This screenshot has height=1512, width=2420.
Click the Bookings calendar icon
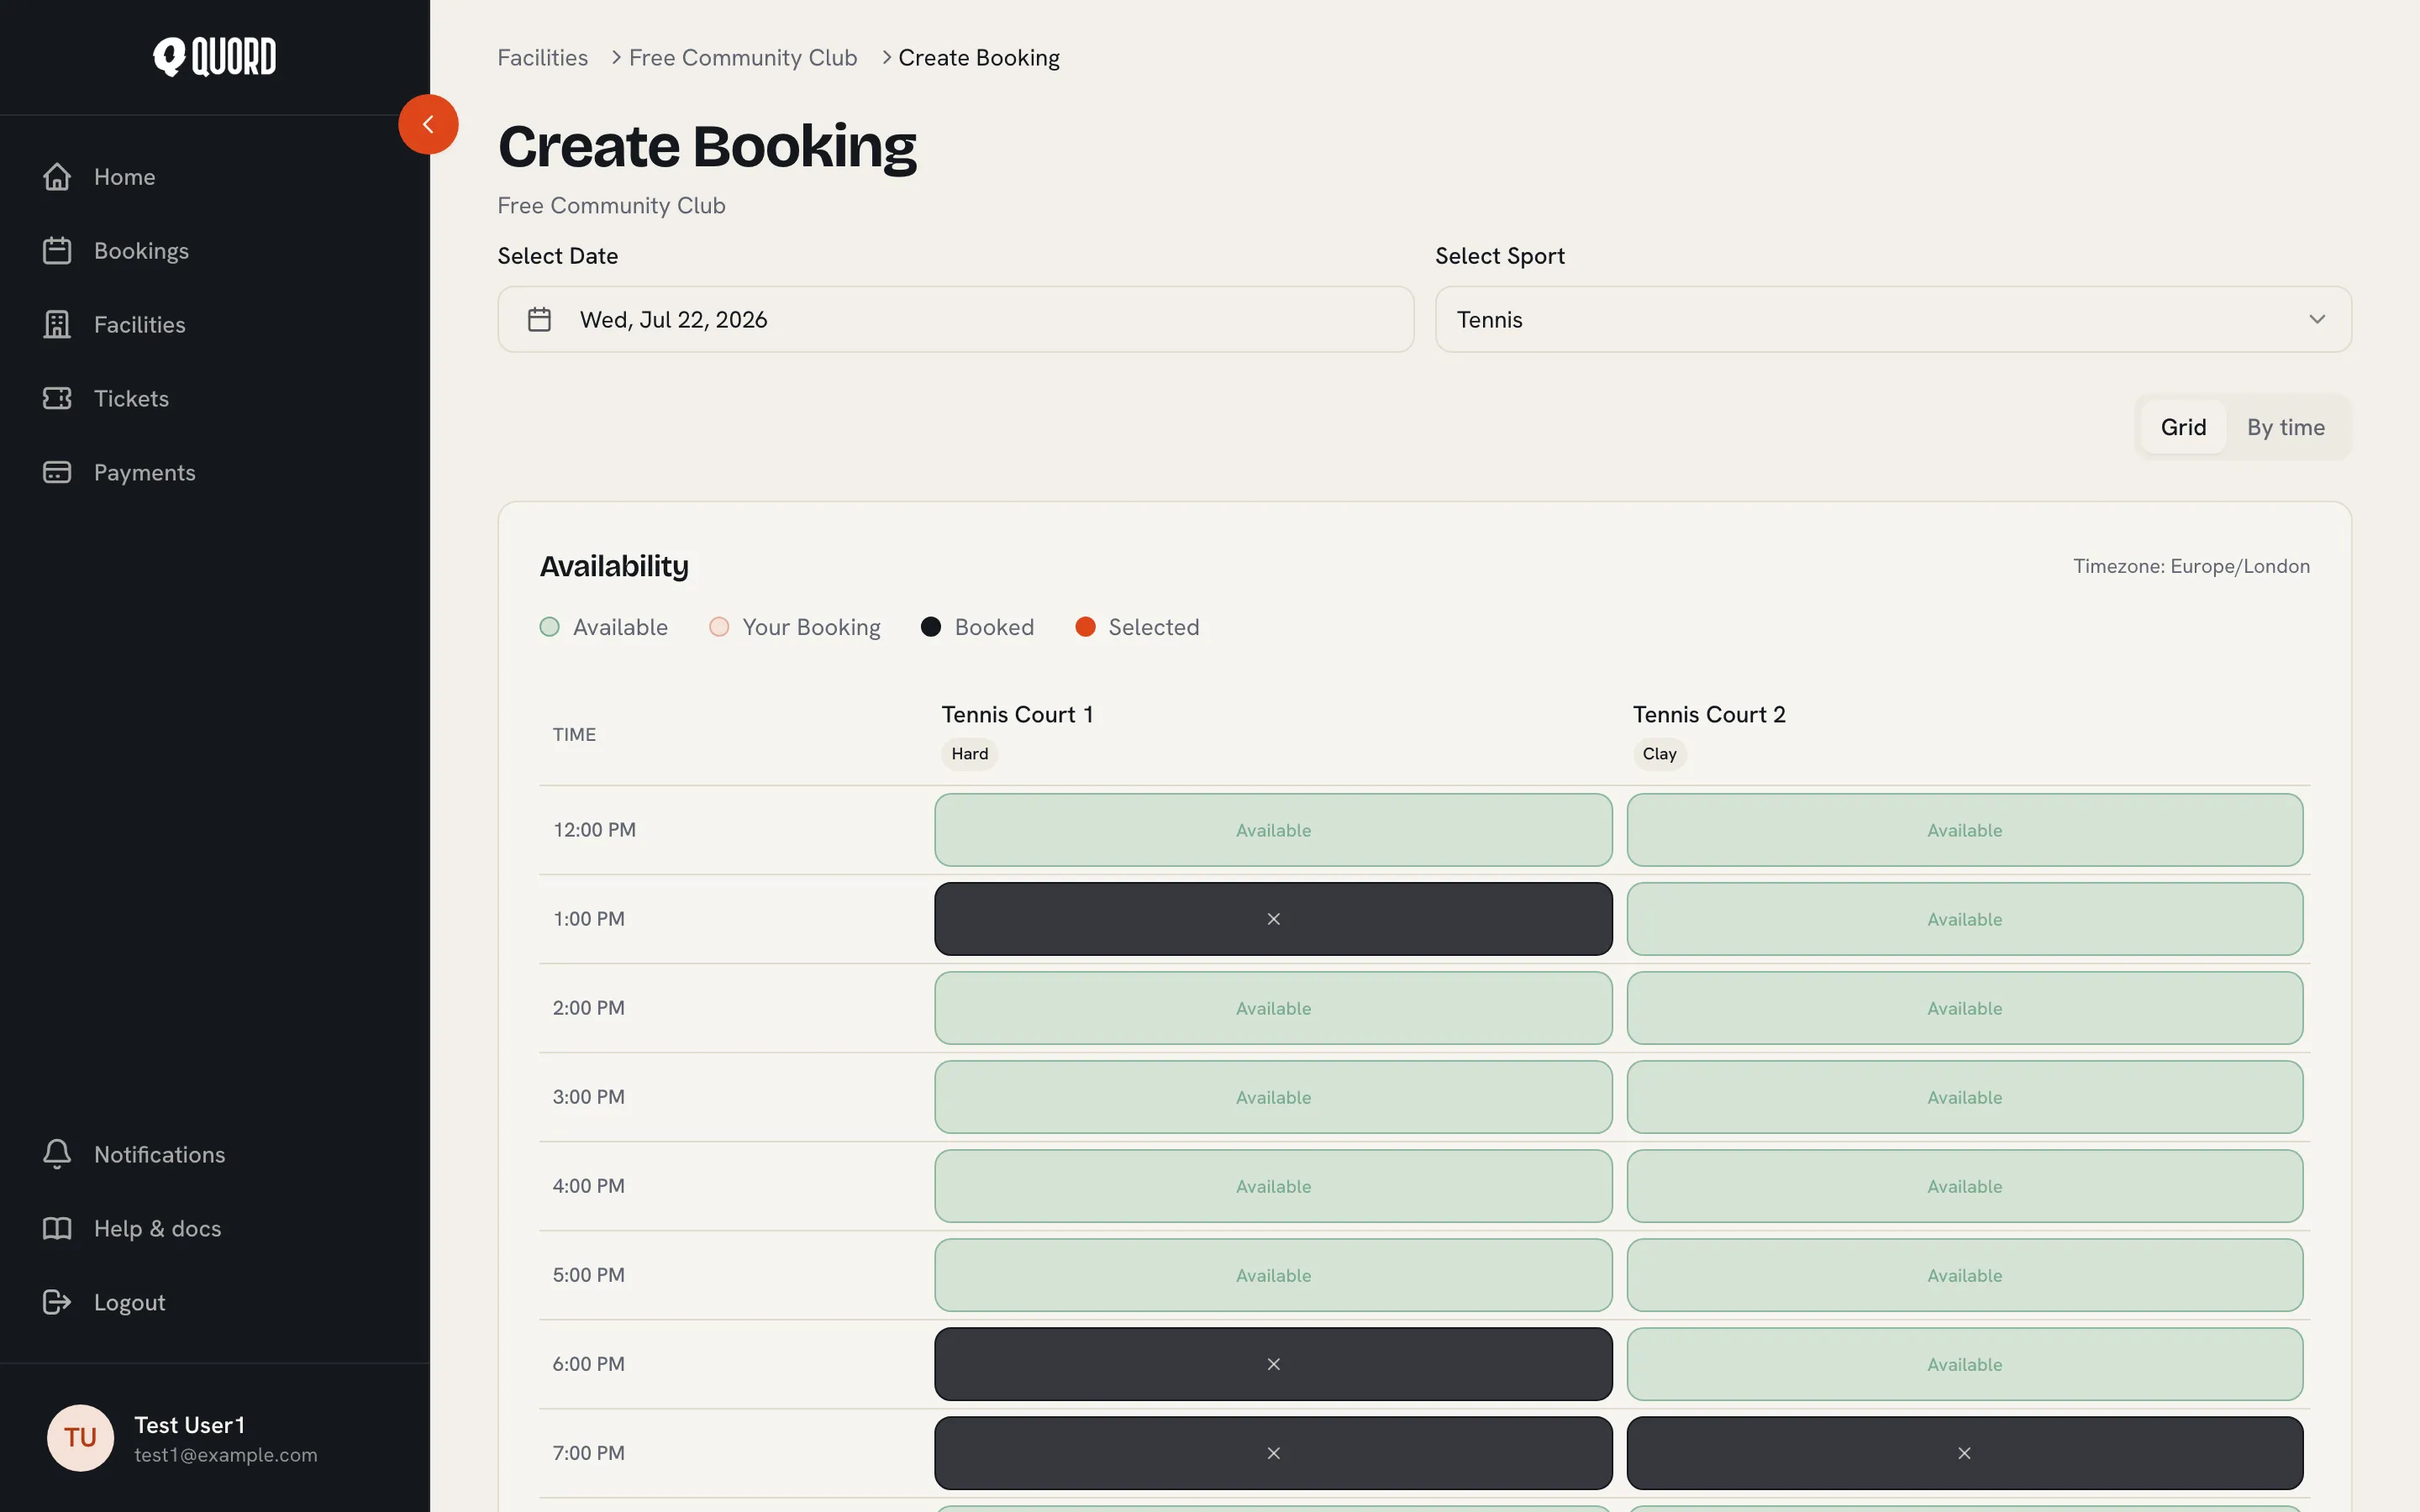(57, 251)
